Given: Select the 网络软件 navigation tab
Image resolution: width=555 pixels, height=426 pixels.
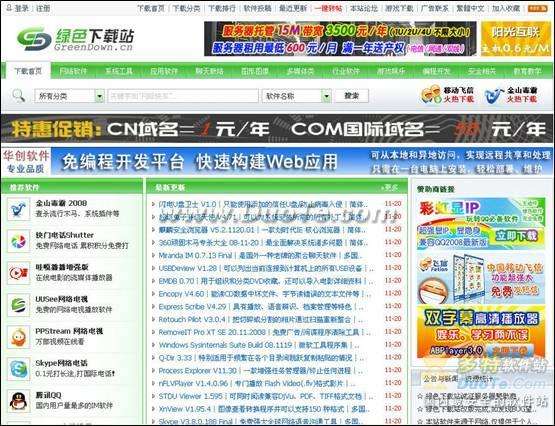Looking at the screenshot, I should 73,71.
